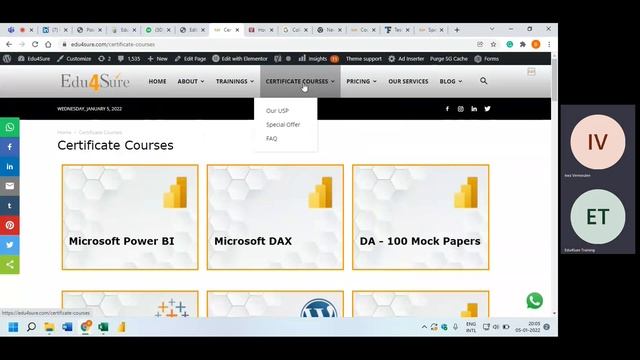Screen dimensions: 640x360
Task: Open the green more-share options icon
Action: (x=10, y=264)
